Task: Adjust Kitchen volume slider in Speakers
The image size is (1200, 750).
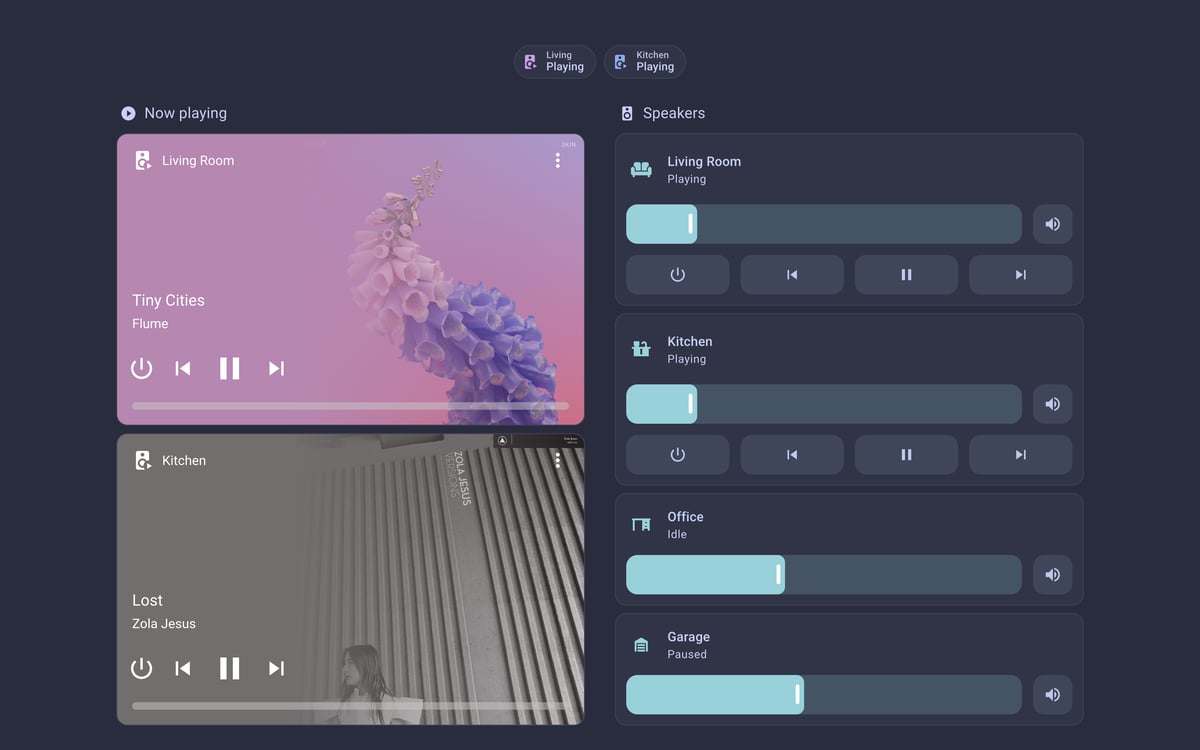Action: [x=824, y=404]
